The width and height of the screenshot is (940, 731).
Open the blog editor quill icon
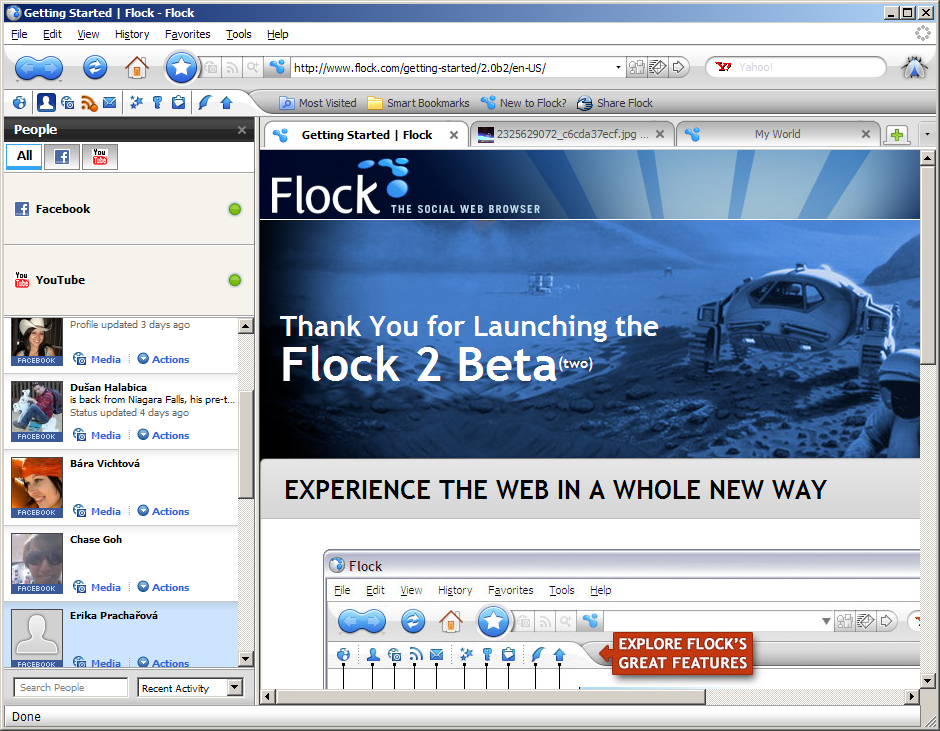click(x=204, y=103)
